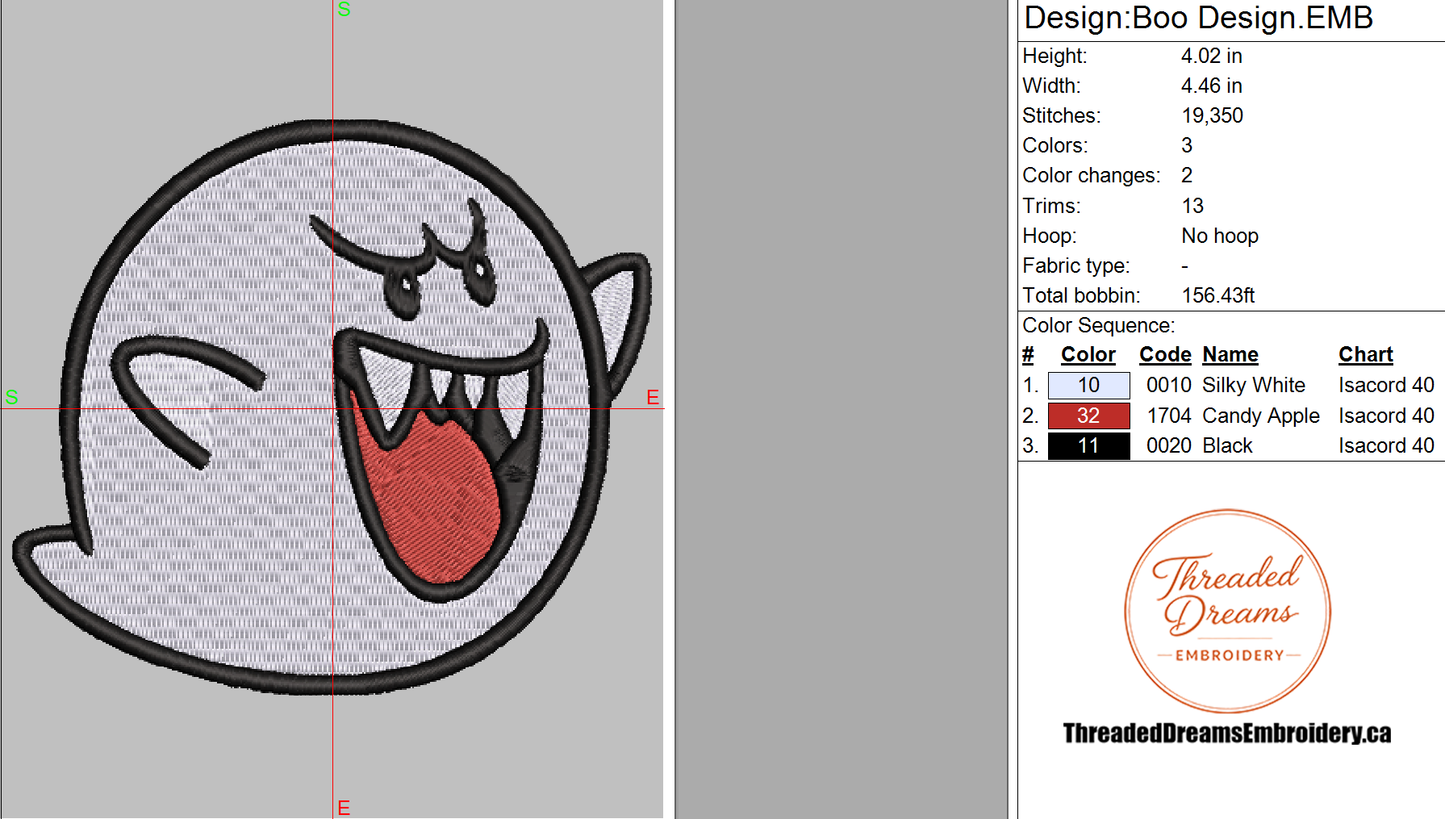Click the Threaded Dreams Embroidery circular logo
The width and height of the screenshot is (1445, 819).
1227,612
